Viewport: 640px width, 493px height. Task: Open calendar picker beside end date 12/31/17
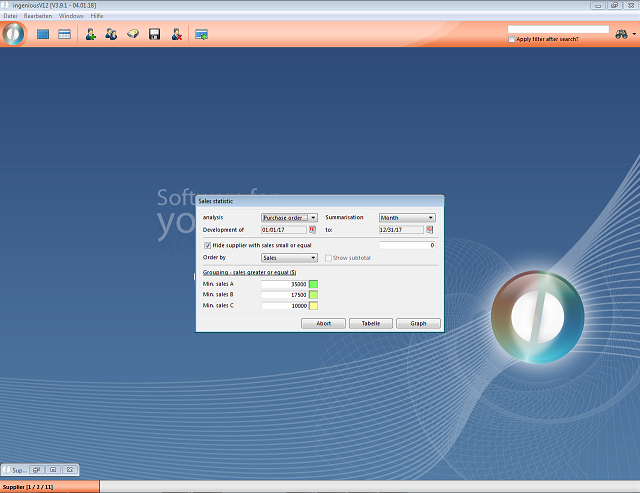430,230
